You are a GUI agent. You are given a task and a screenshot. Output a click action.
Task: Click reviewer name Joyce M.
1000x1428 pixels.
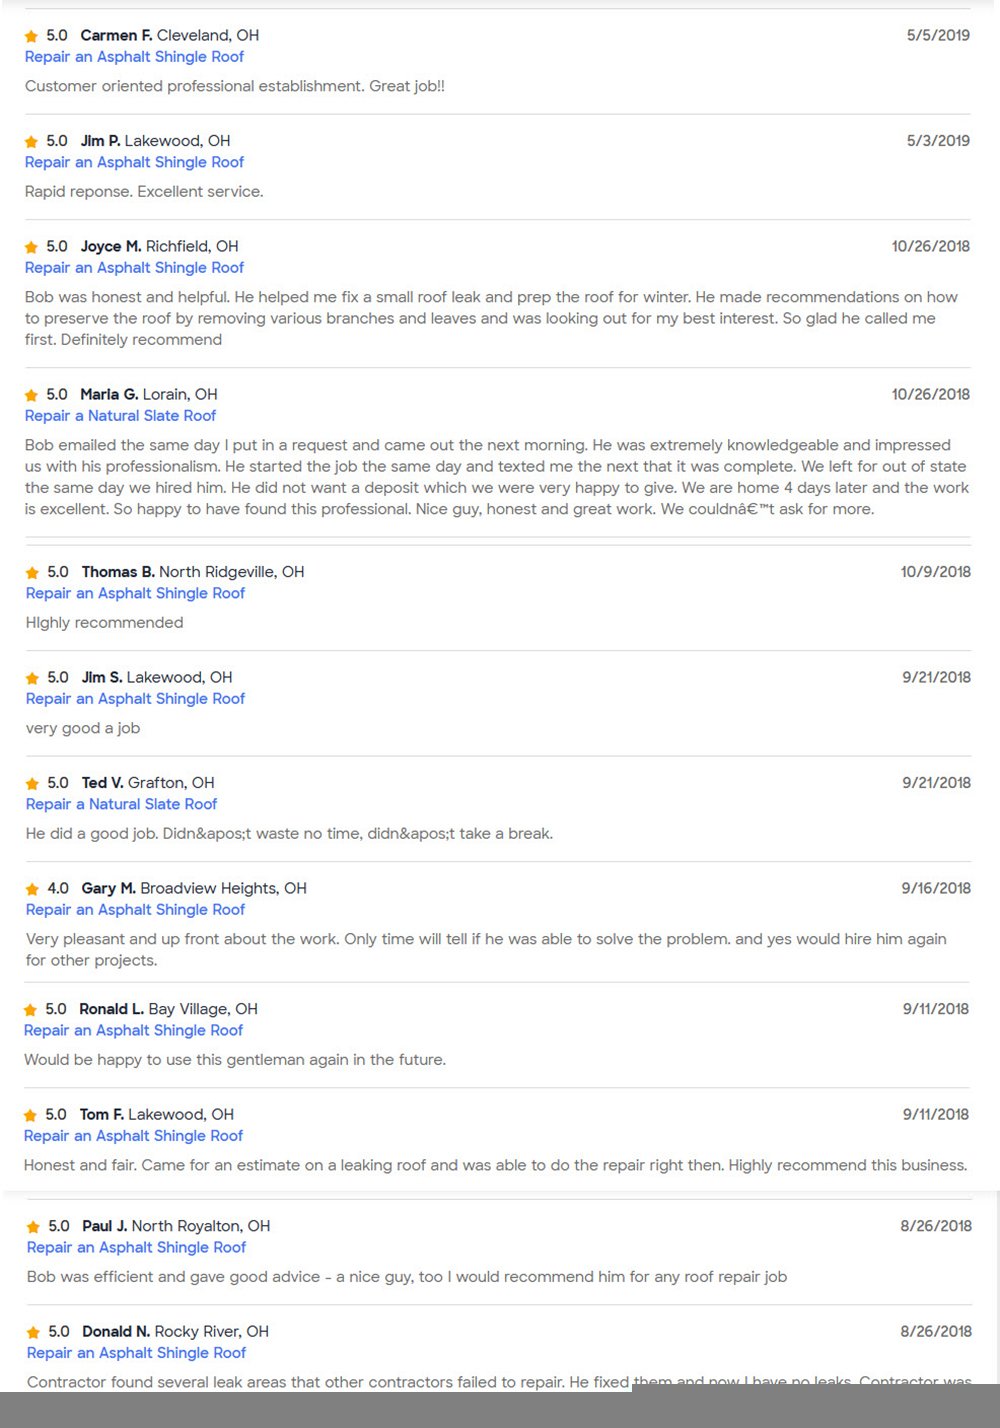click(110, 246)
